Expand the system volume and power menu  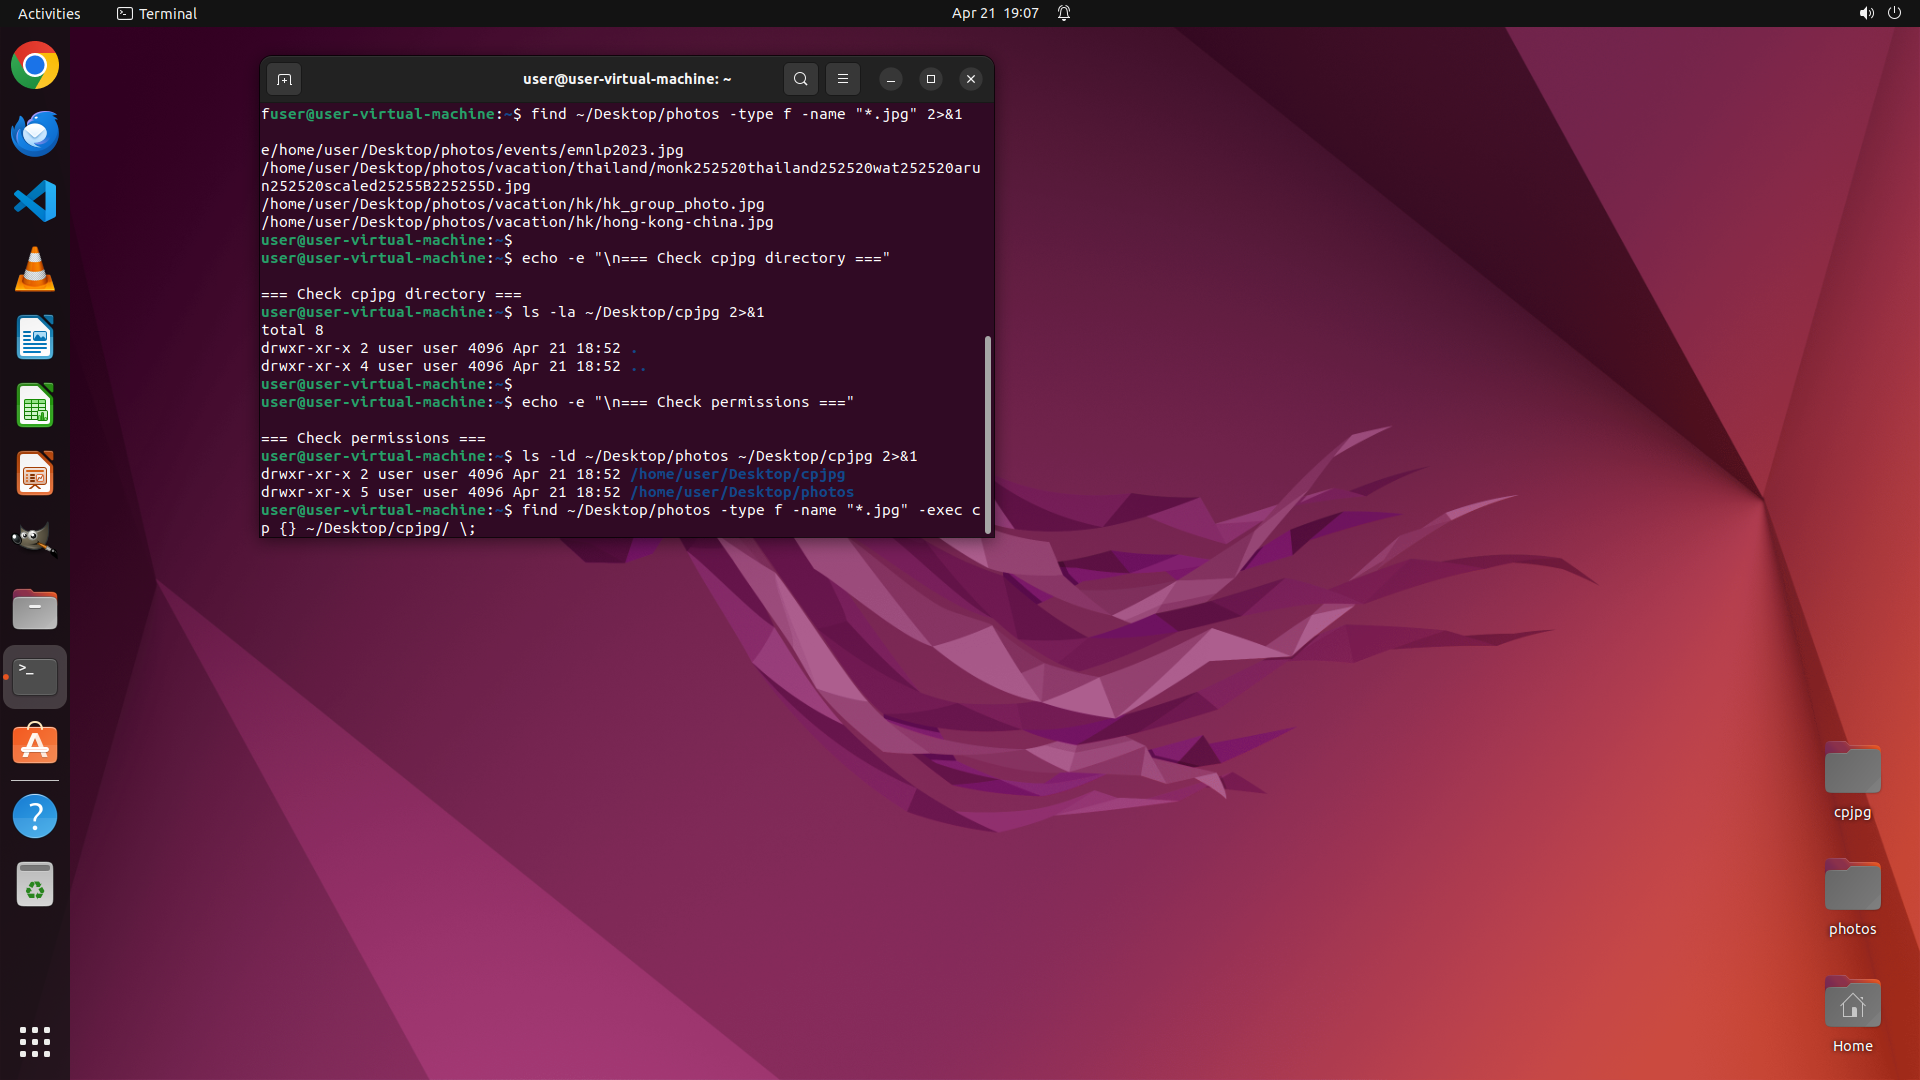click(1879, 13)
